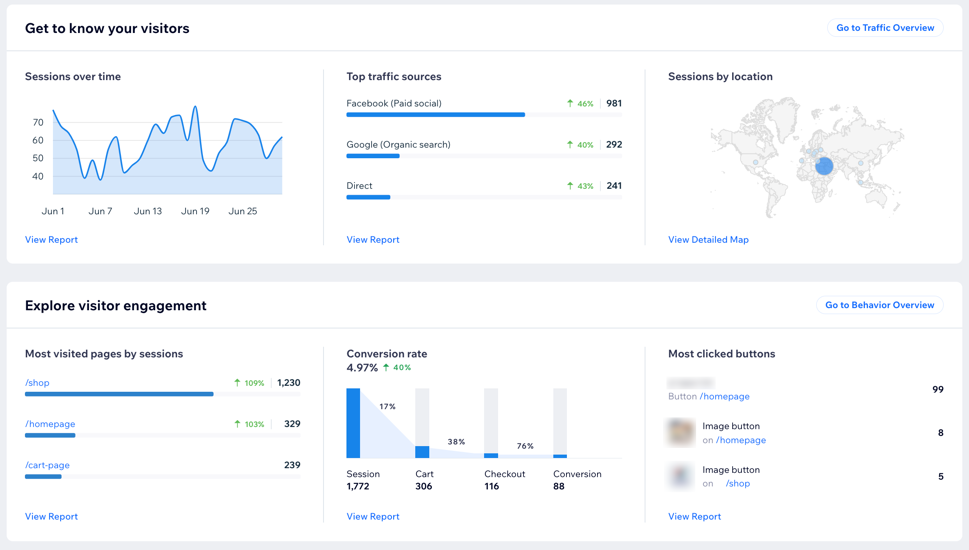
Task: Click the Direct traffic progress bar
Action: pyautogui.click(x=484, y=197)
